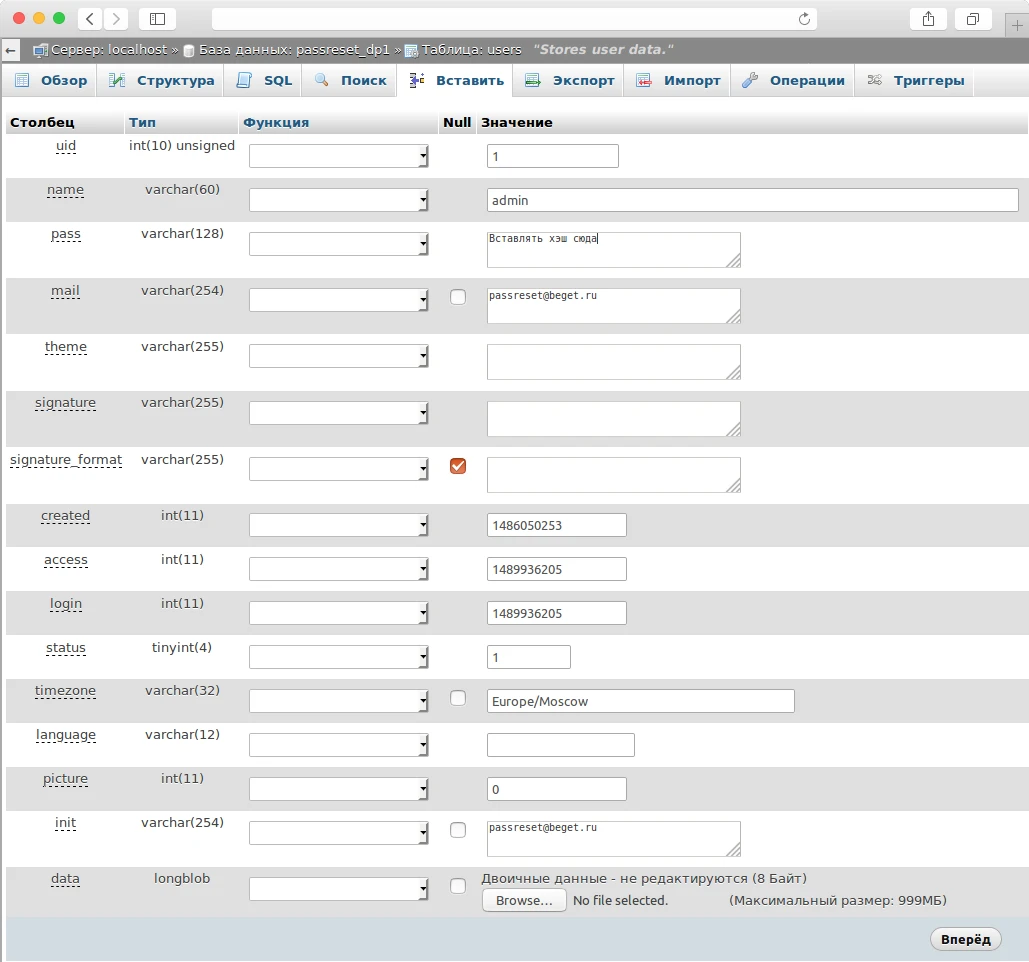Expand the function dropdown for uid
The width and height of the screenshot is (1029, 962).
click(339, 156)
